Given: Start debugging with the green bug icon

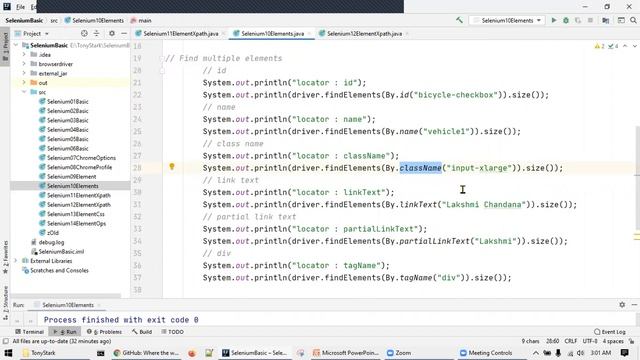Looking at the screenshot, I should point(566,20).
